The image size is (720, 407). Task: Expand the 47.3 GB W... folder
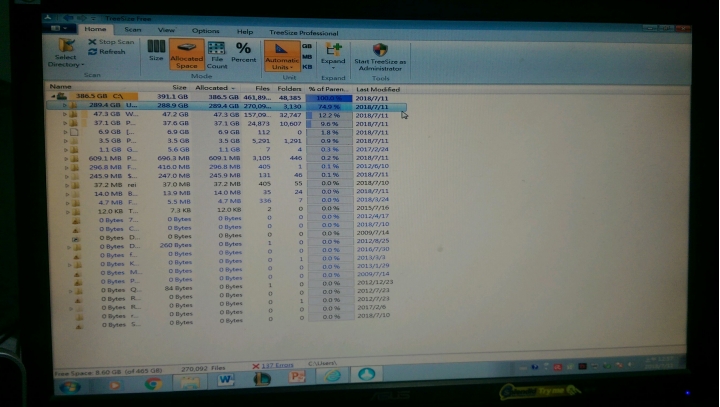click(x=65, y=114)
